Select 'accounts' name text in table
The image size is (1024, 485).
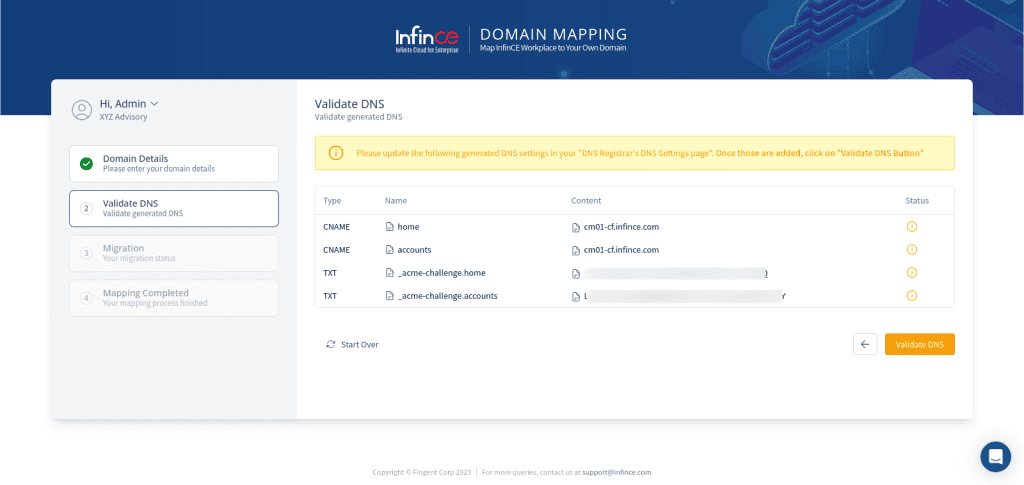click(x=414, y=250)
